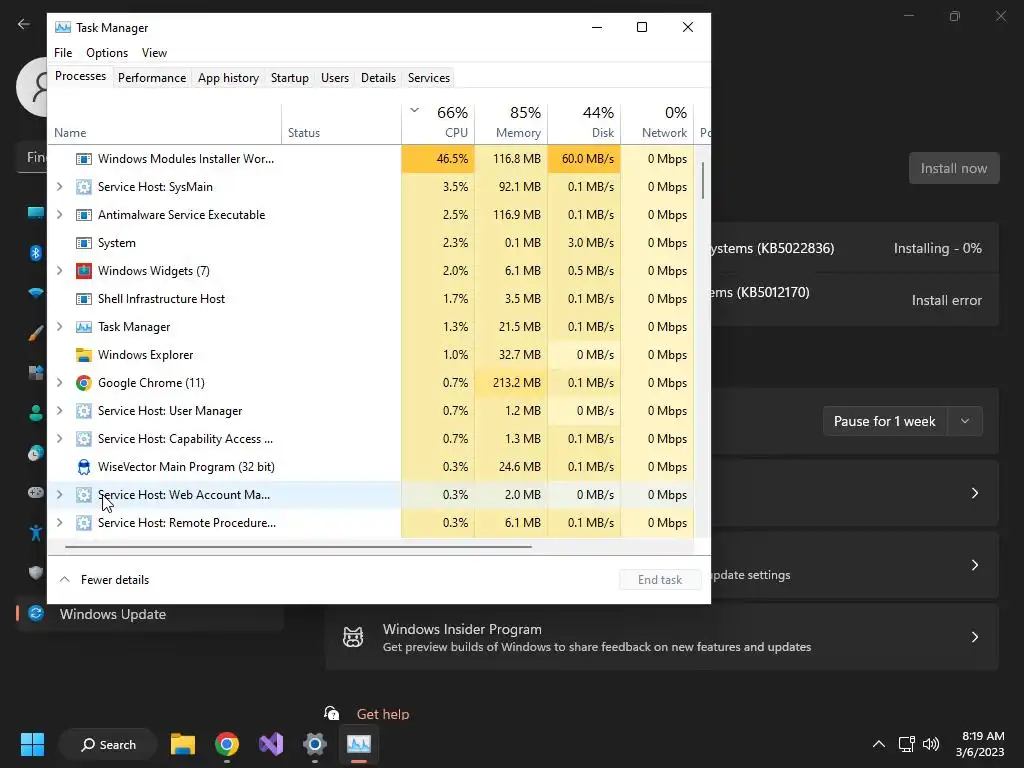Click the Service Host: Remote Procedure icon
This screenshot has height=768, width=1024.
point(84,523)
